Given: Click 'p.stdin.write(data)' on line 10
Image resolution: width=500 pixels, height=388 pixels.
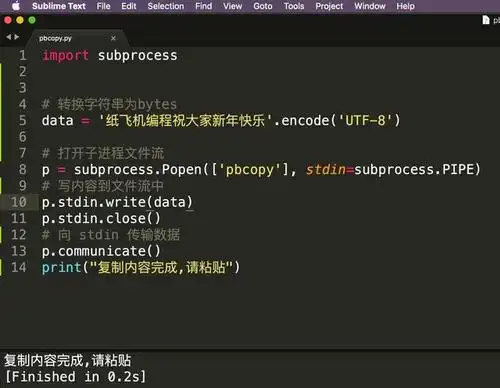Looking at the screenshot, I should tap(117, 202).
